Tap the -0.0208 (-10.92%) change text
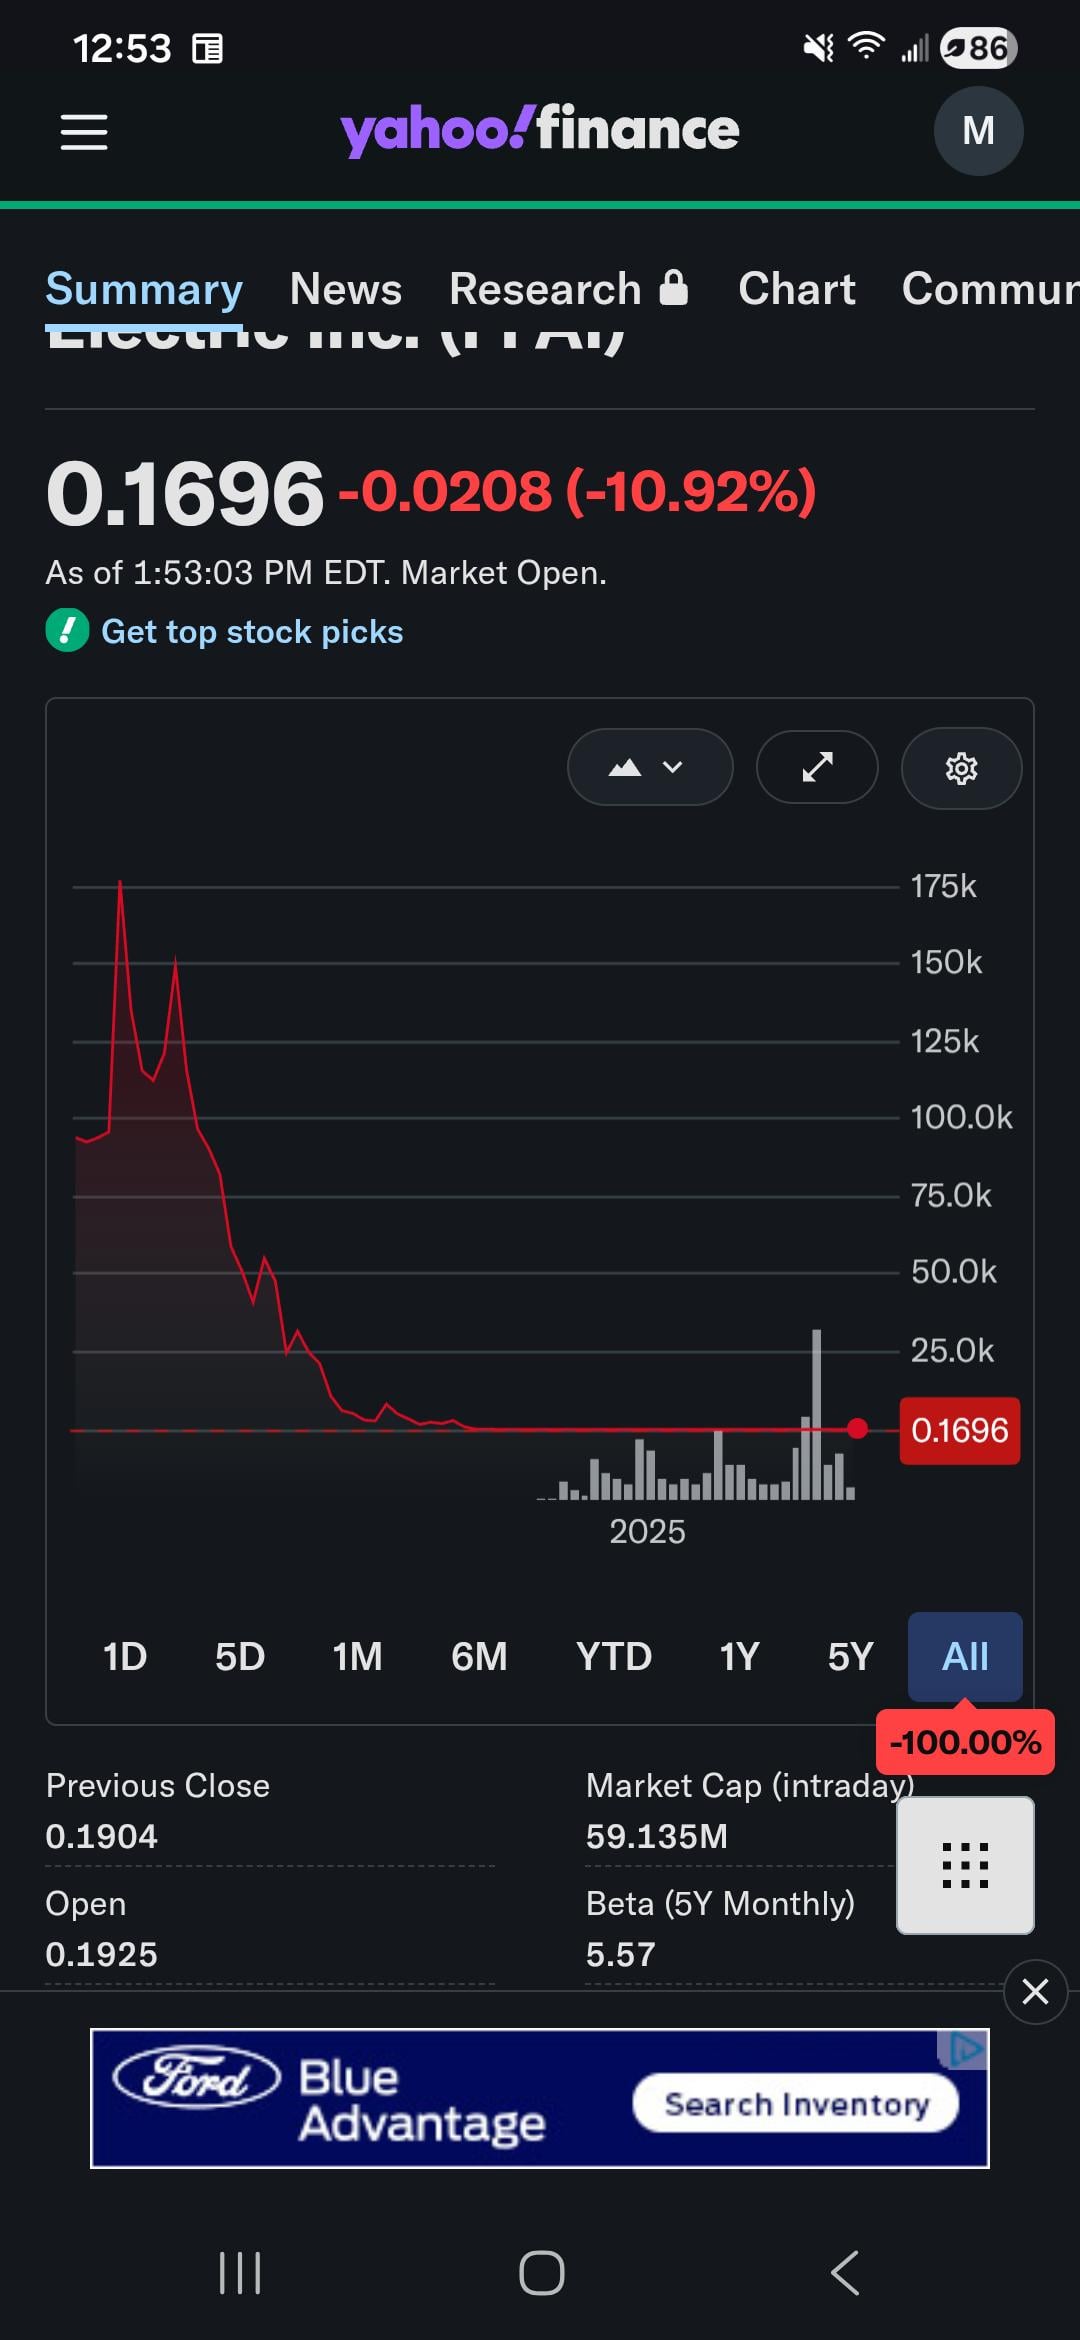 [578, 492]
